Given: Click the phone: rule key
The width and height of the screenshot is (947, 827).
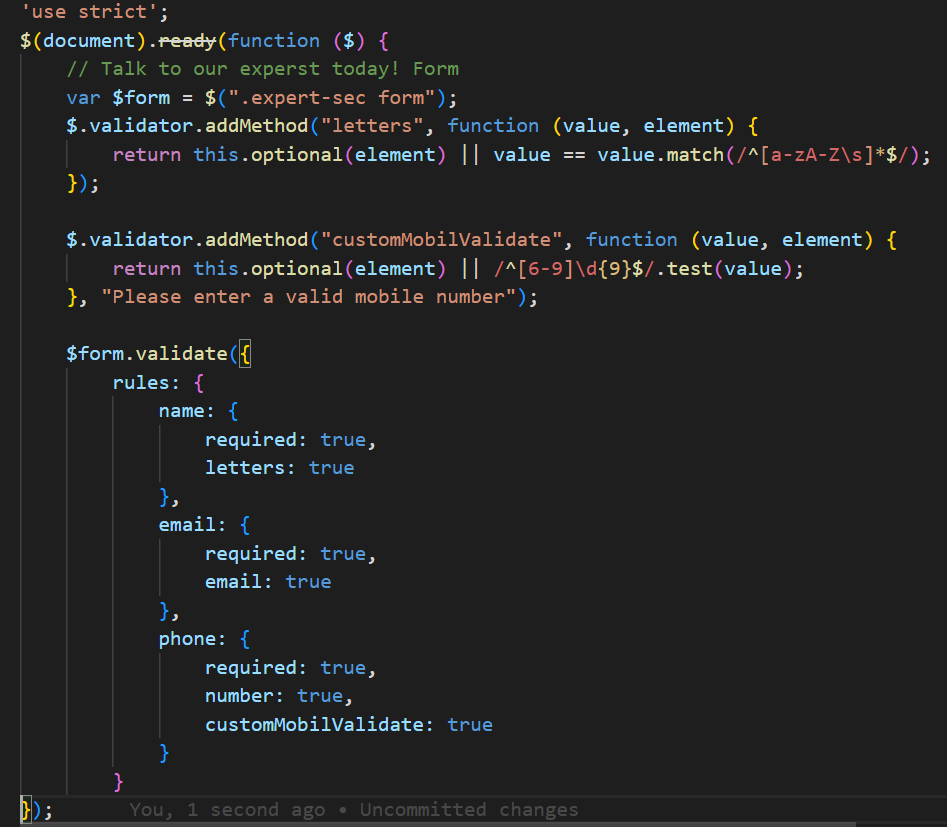Looking at the screenshot, I should click(x=192, y=639).
